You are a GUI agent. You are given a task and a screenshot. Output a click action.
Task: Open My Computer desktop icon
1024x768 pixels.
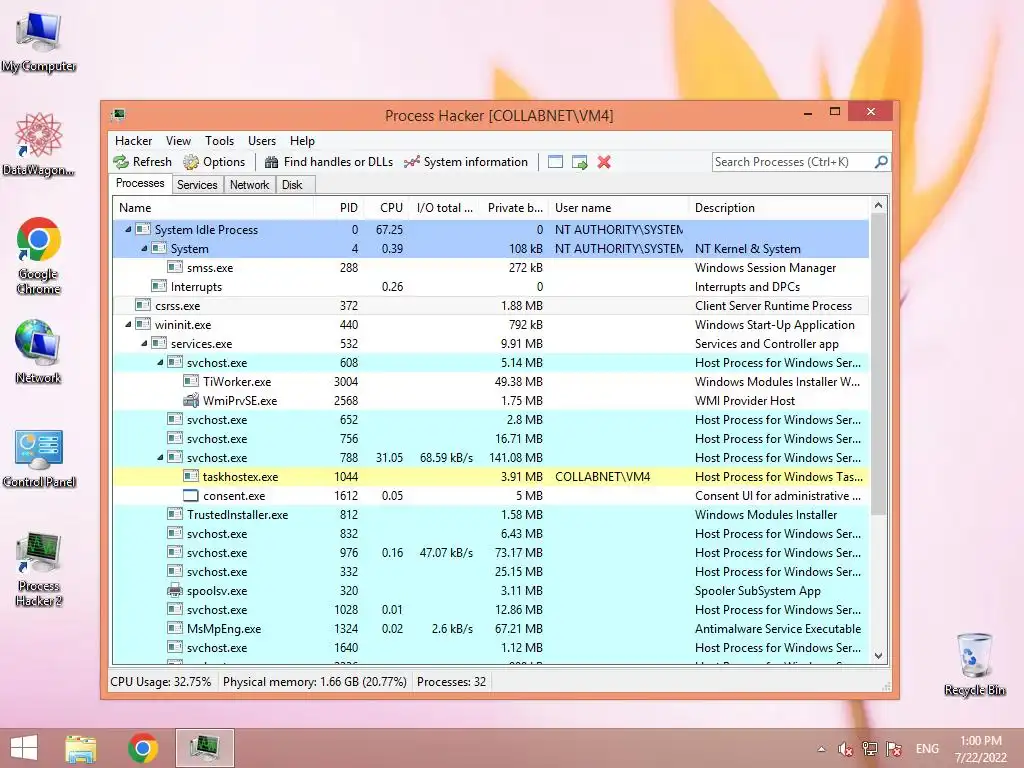click(x=39, y=42)
